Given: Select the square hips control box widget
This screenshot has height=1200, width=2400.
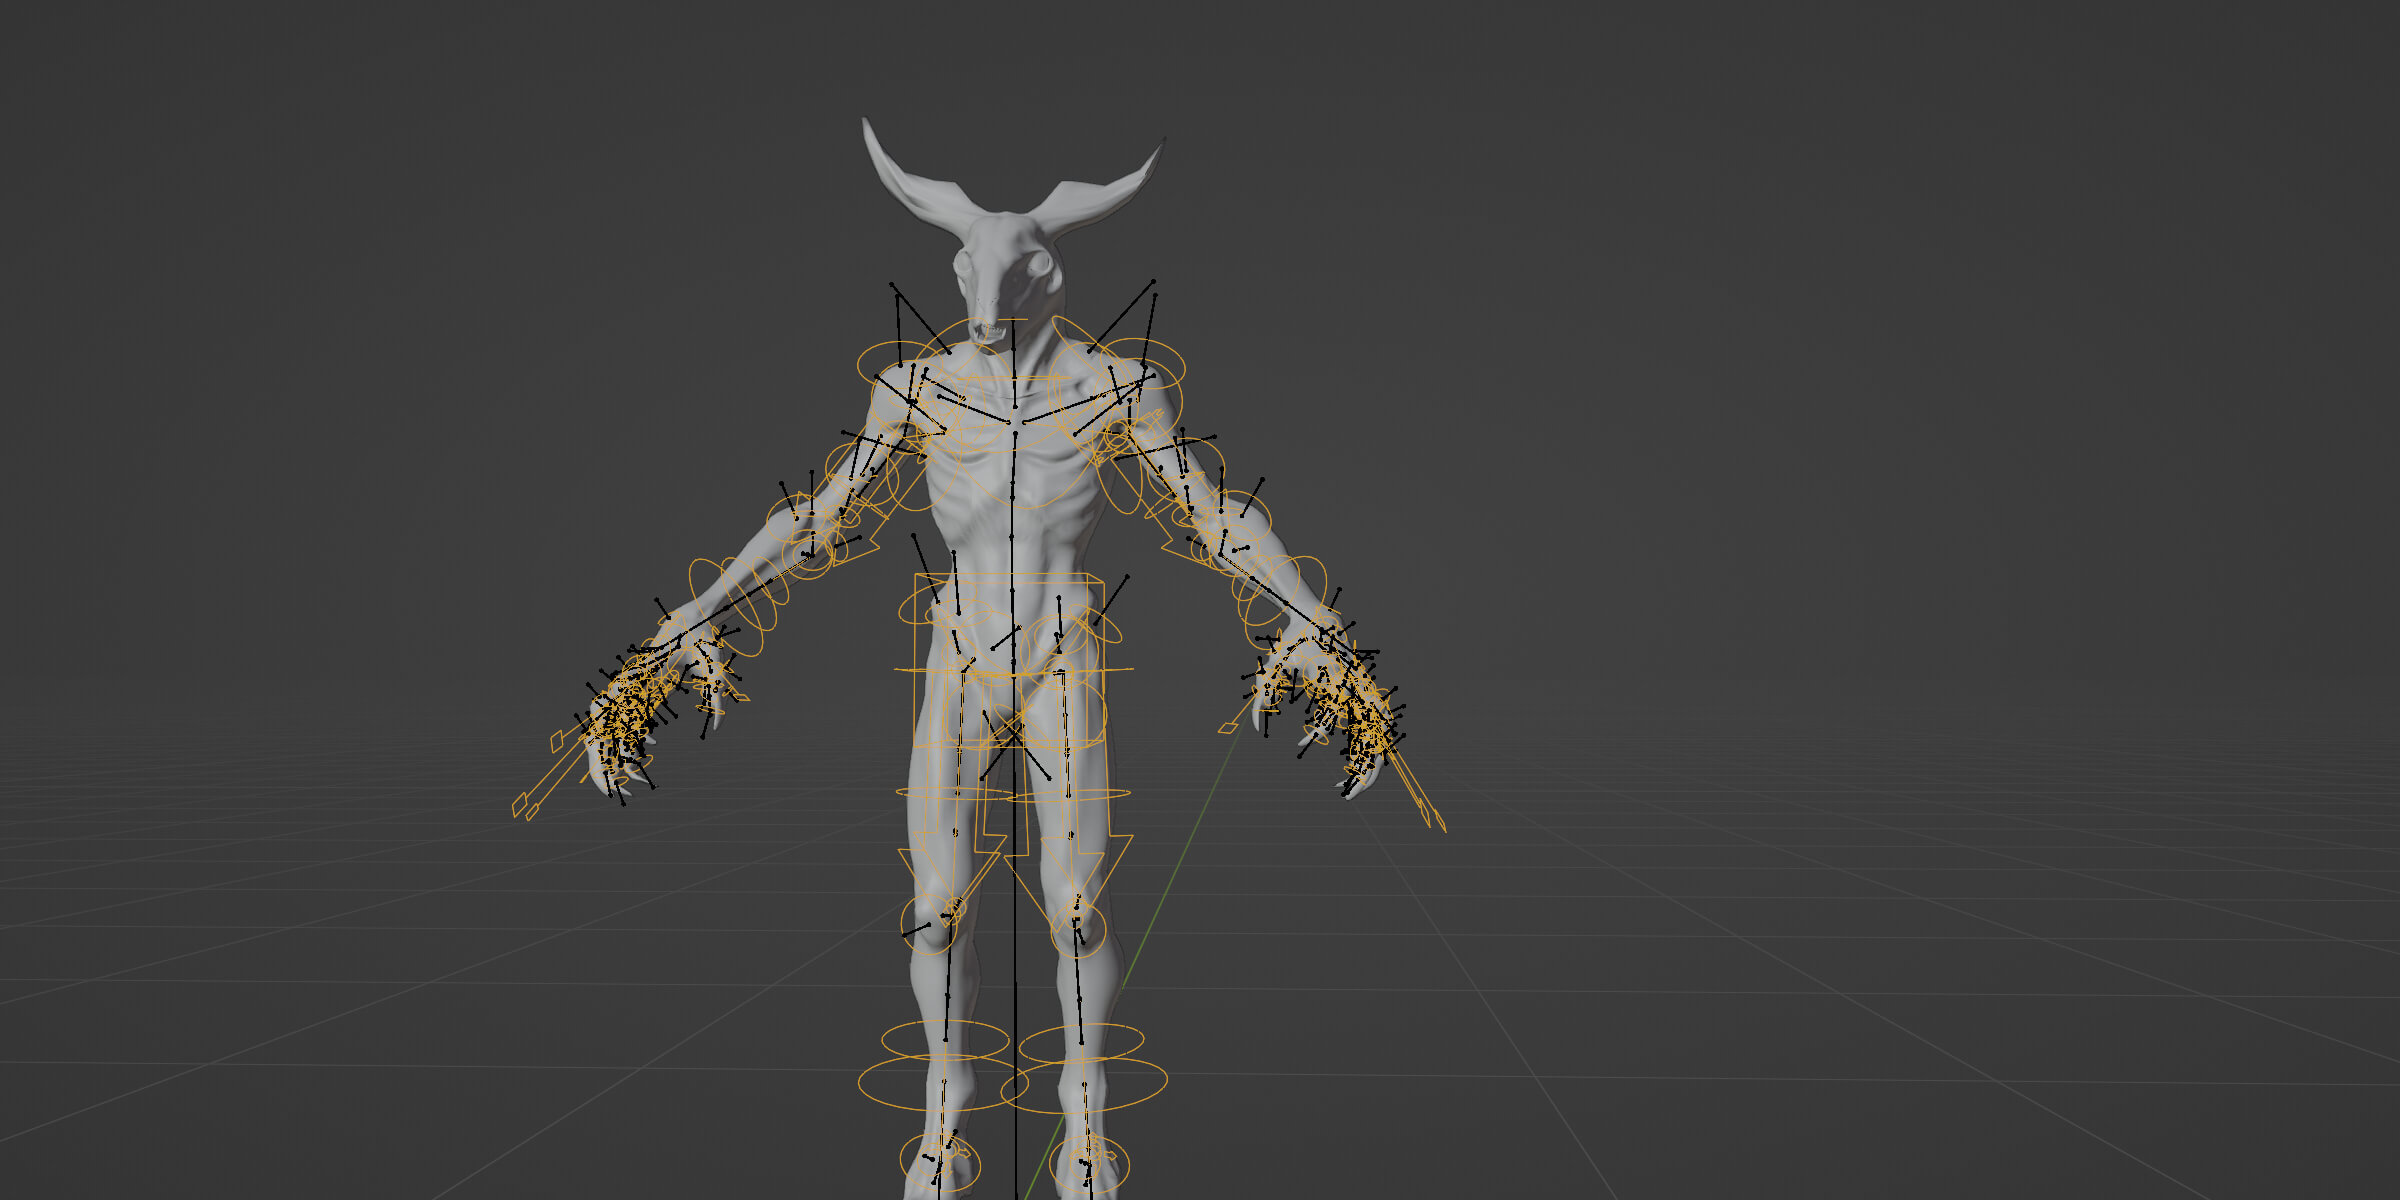Looking at the screenshot, I should pos(1010,660).
